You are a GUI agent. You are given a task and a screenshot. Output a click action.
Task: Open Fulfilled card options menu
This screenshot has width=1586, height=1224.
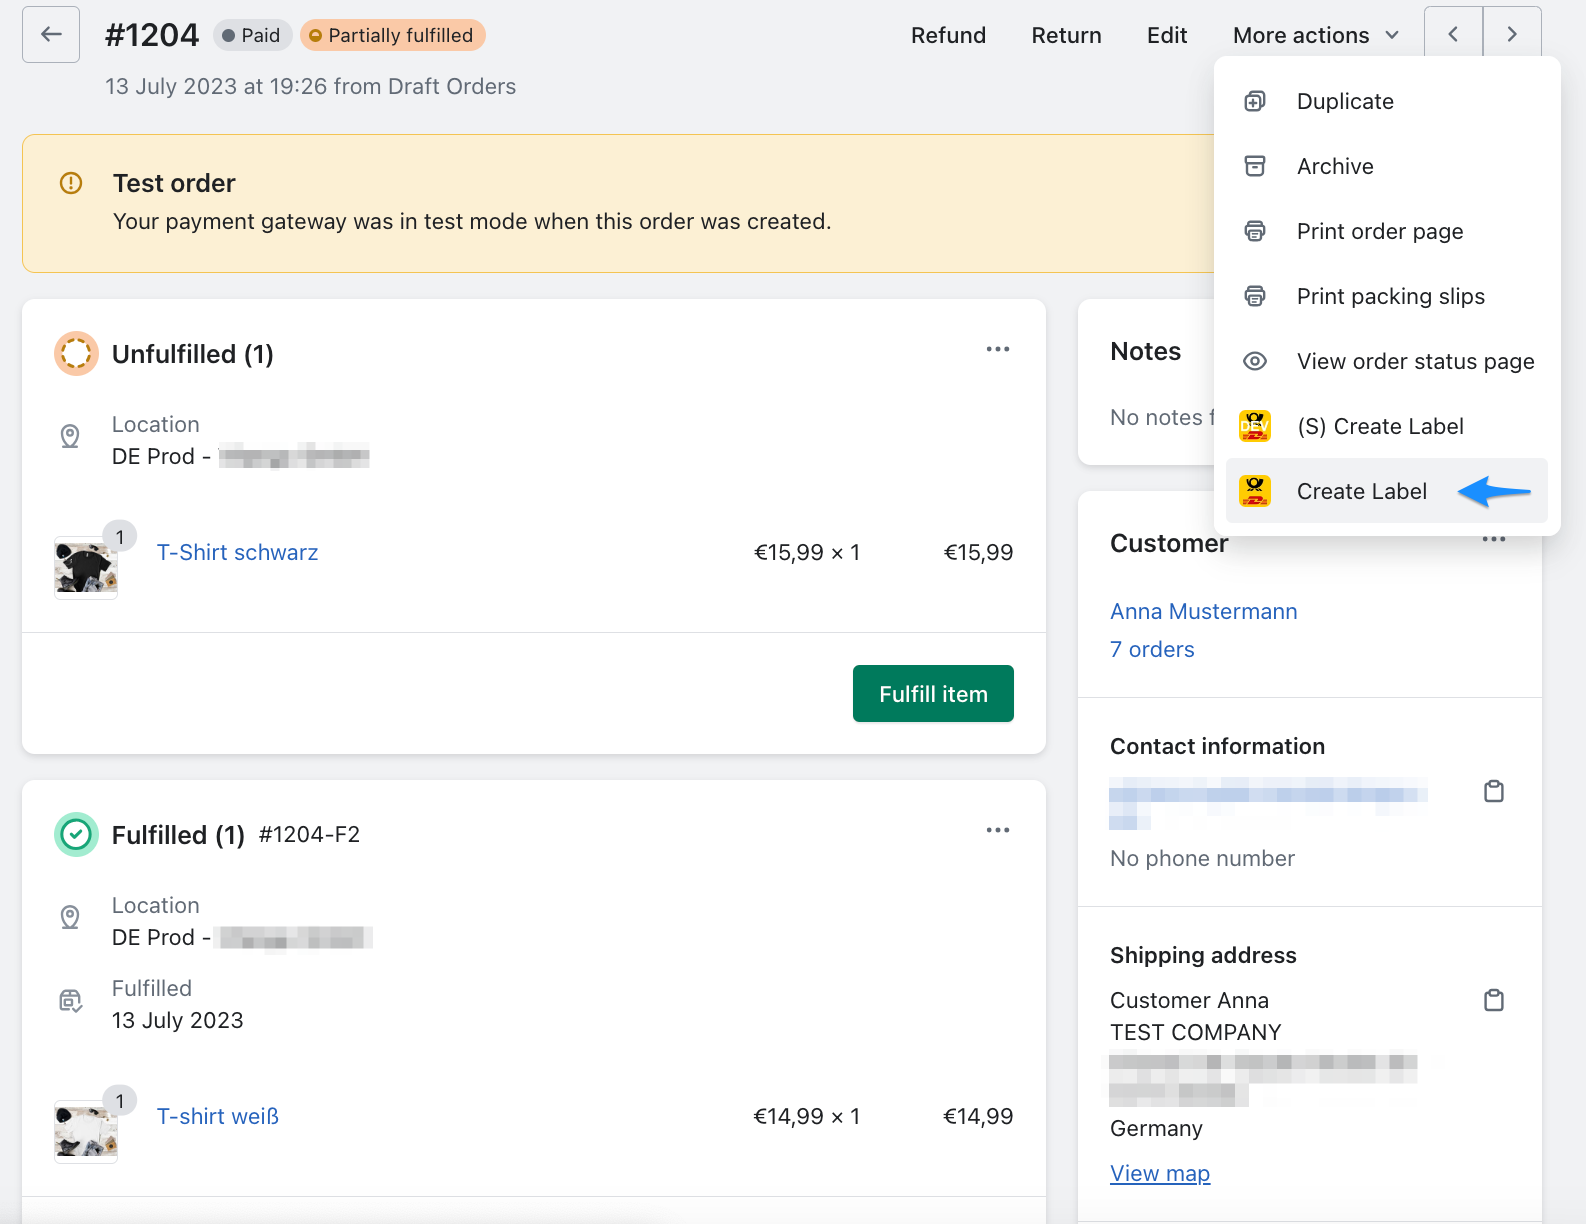tap(997, 831)
